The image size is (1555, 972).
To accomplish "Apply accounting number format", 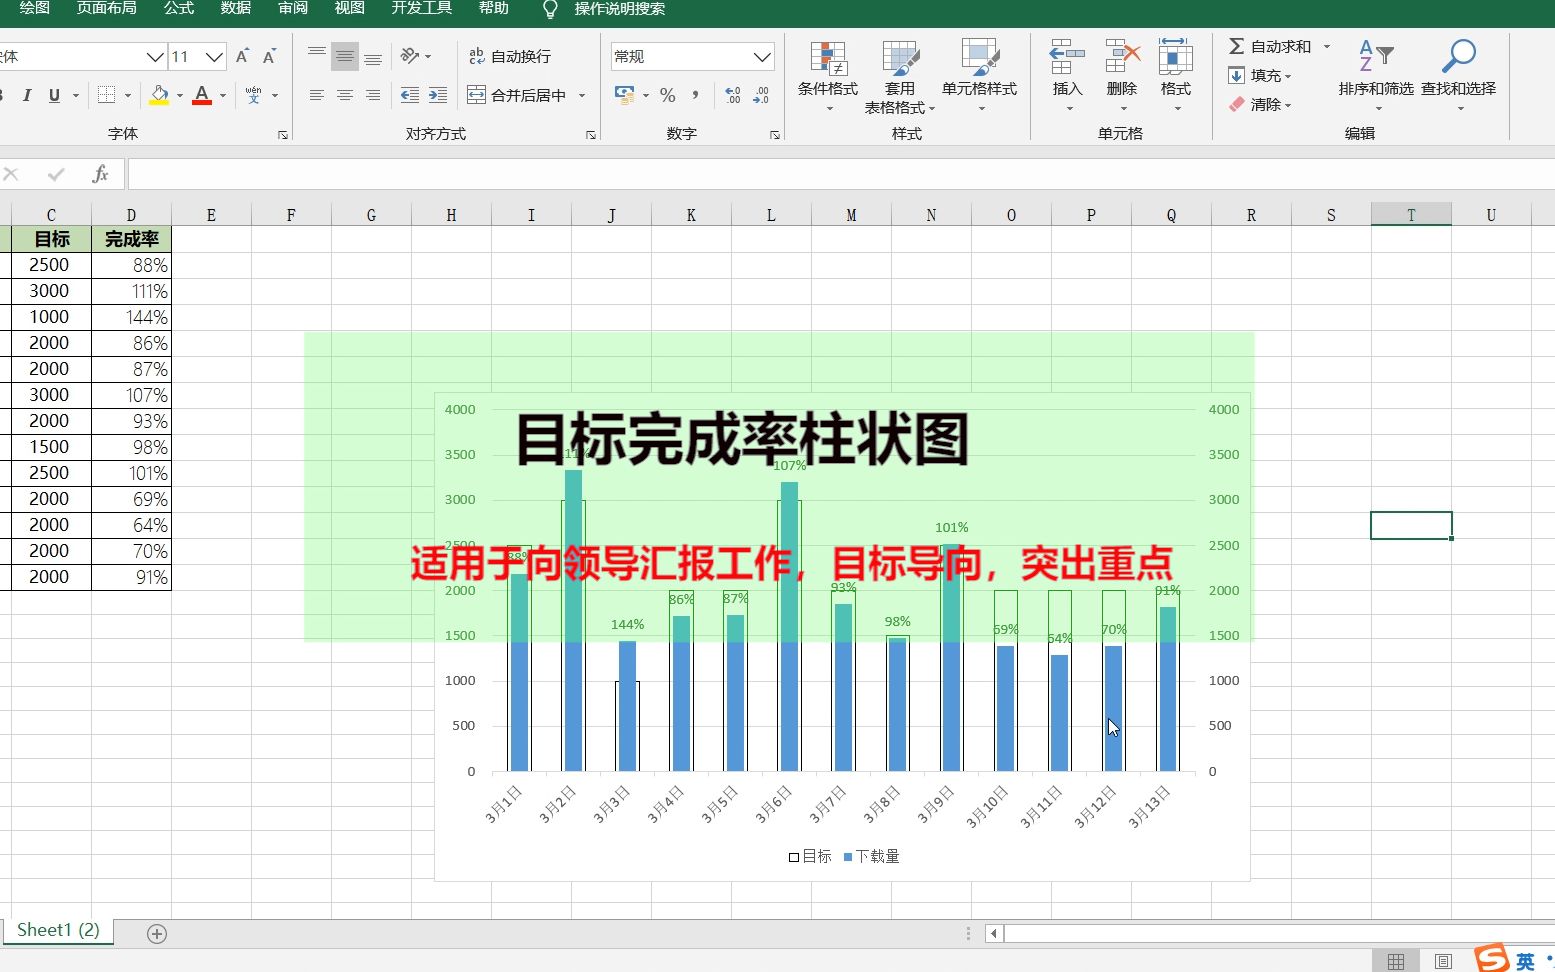I will (x=625, y=95).
